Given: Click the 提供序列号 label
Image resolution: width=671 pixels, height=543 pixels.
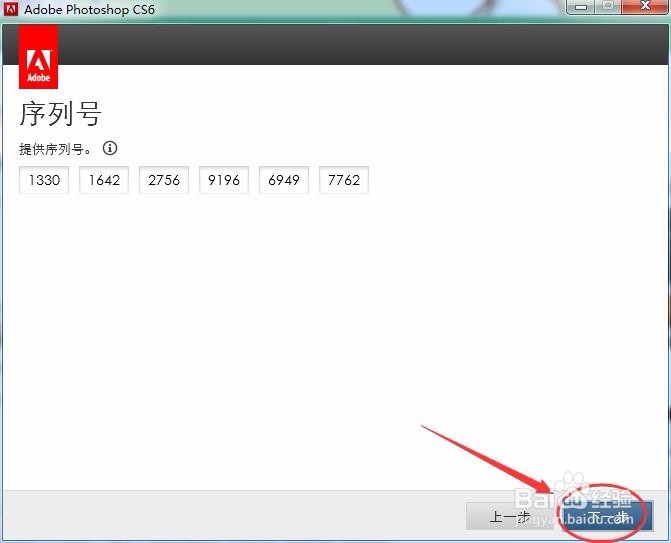Looking at the screenshot, I should click(55, 149).
